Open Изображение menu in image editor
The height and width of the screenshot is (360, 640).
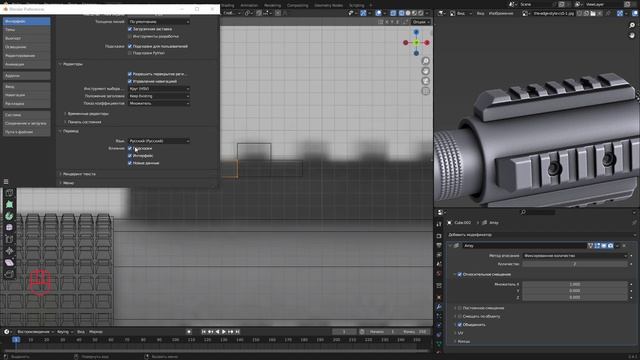[x=501, y=13]
